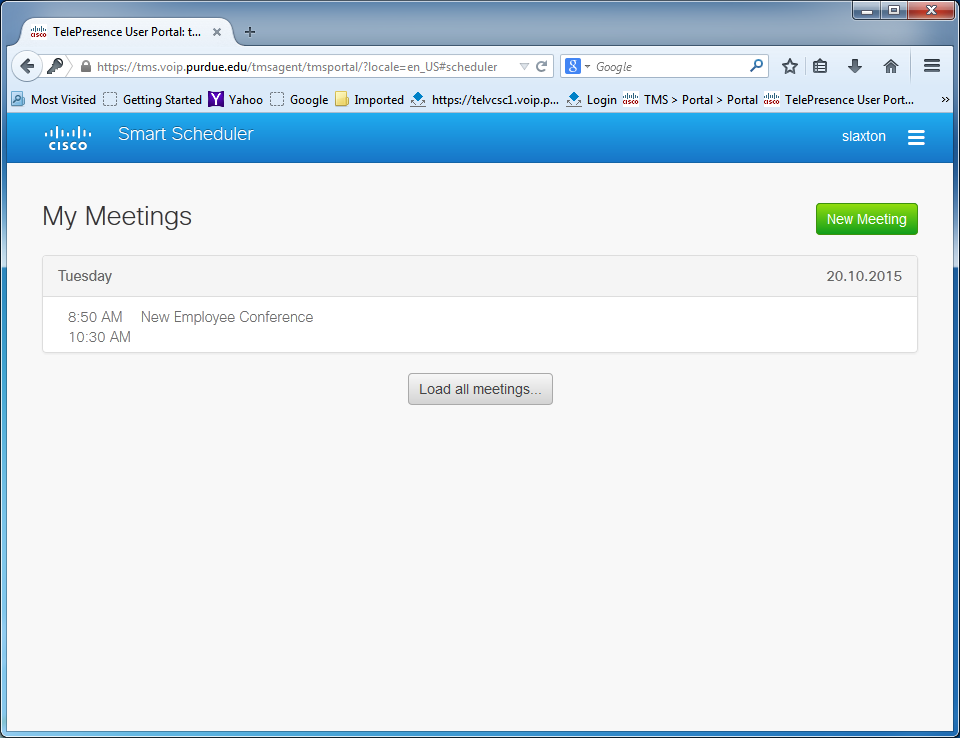Show more bookmarks overflow chevron
This screenshot has width=960, height=738.
coord(945,99)
